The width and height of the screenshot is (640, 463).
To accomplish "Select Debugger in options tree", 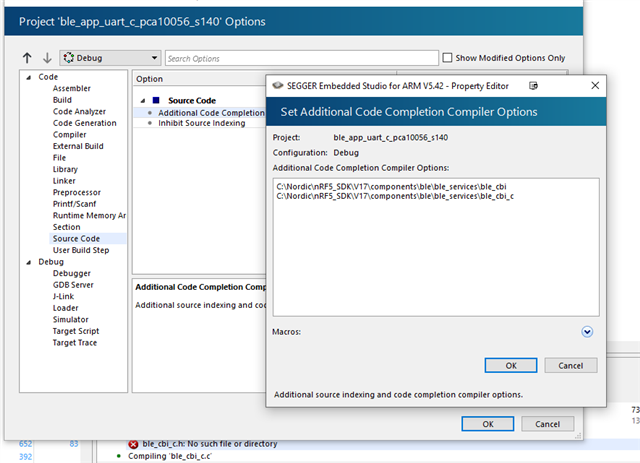I will [x=71, y=273].
